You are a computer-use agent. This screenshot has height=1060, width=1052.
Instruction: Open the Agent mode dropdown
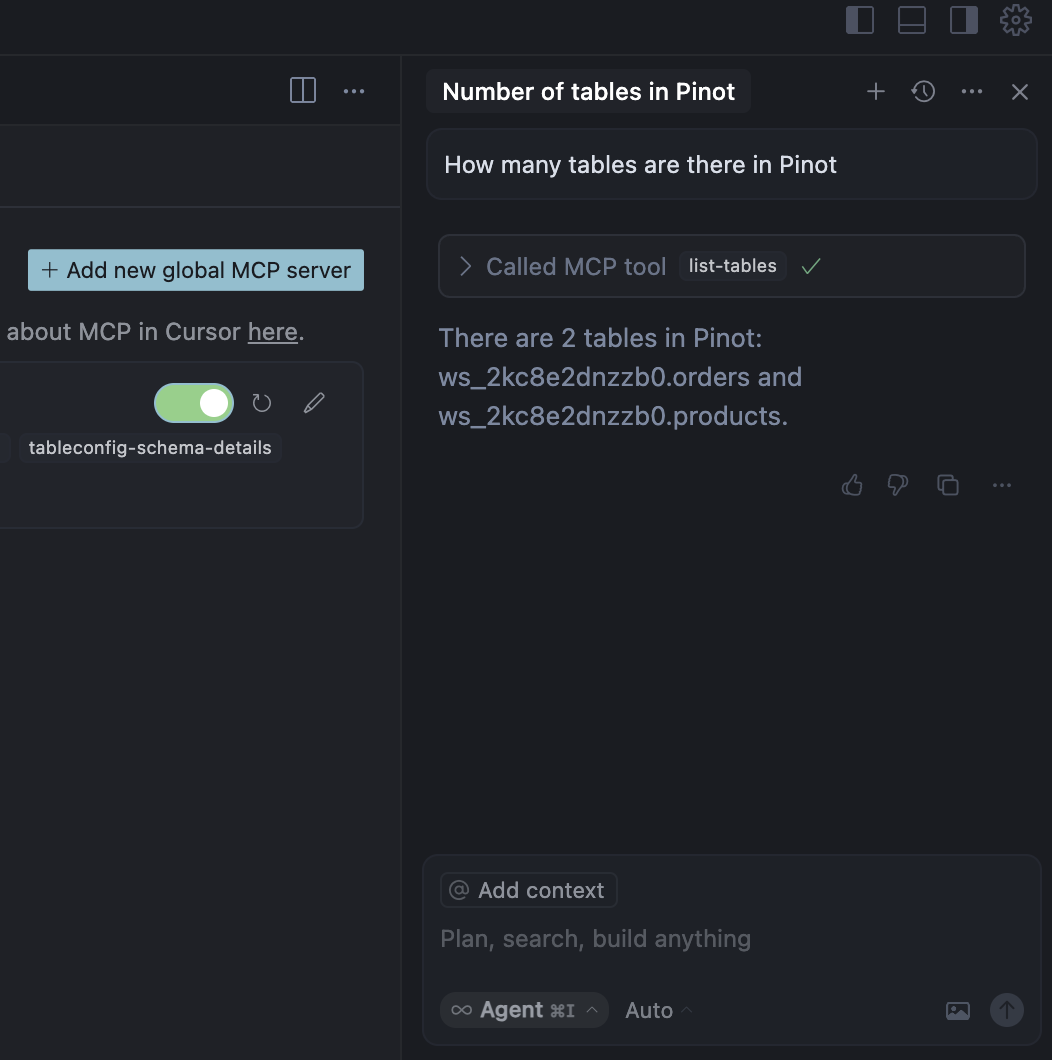pos(524,1010)
